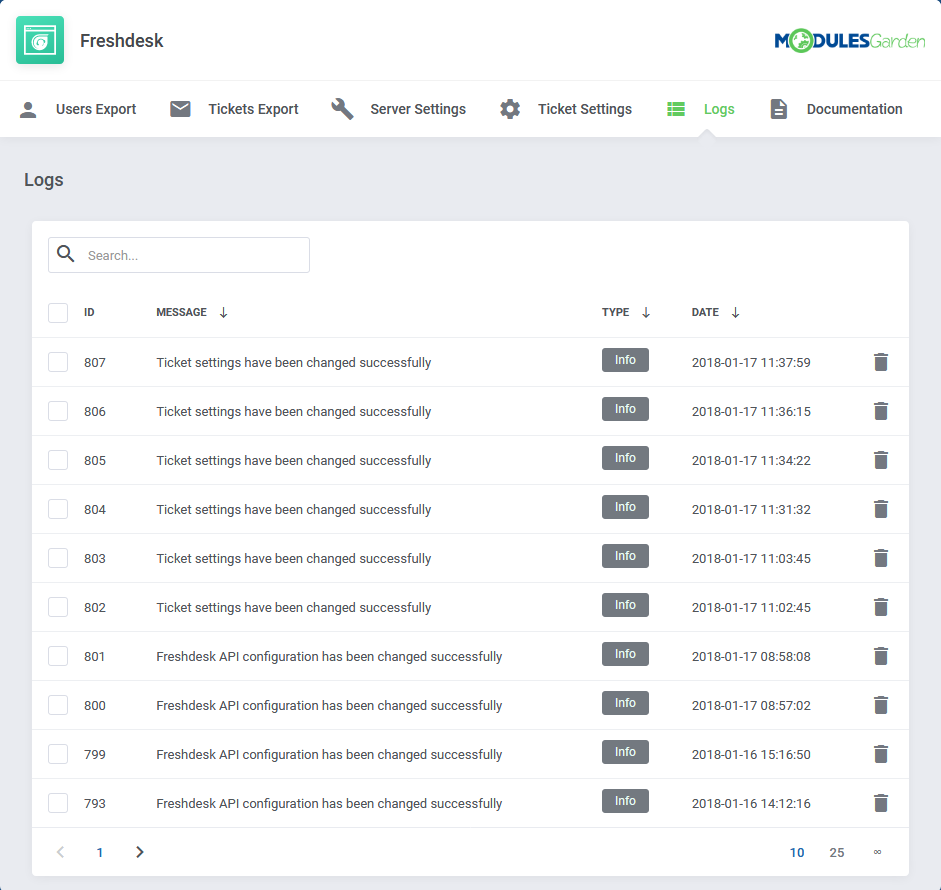Click date 2018-01-17 11:37:59

(751, 362)
